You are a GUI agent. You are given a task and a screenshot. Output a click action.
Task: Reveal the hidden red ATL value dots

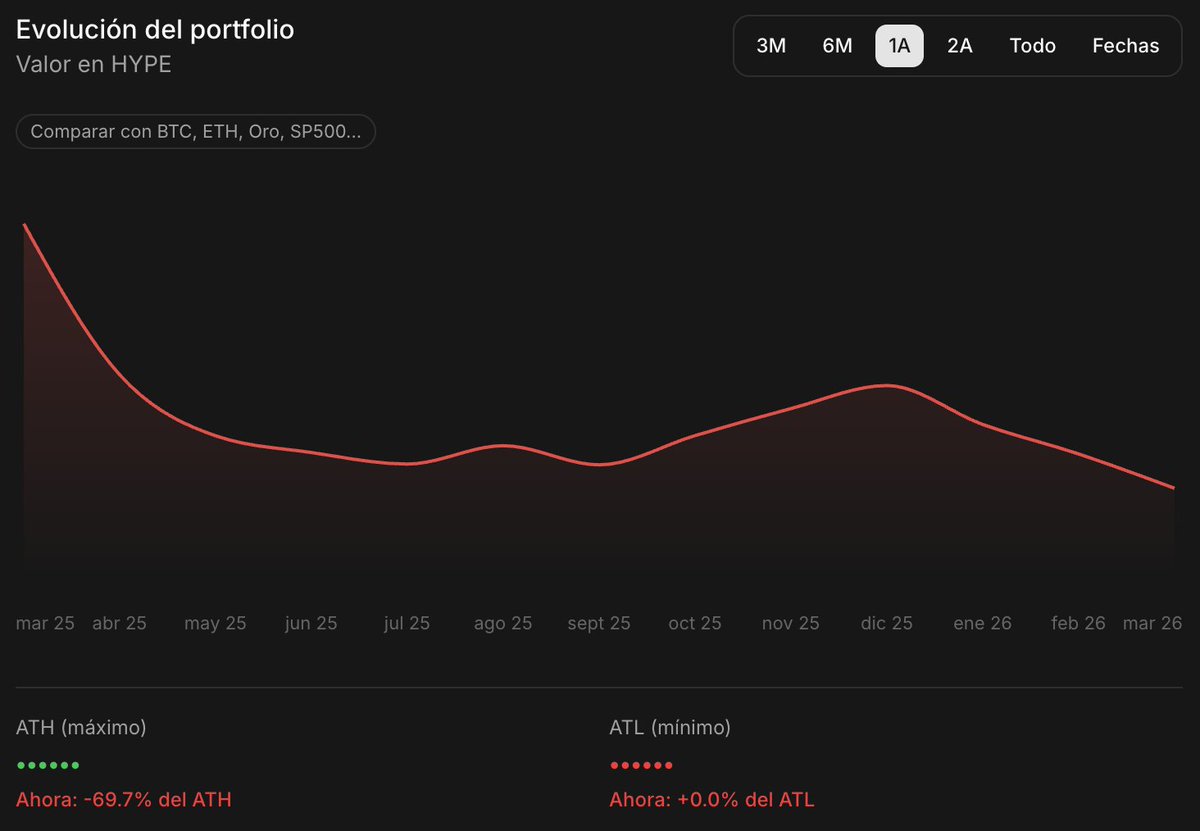click(x=641, y=766)
